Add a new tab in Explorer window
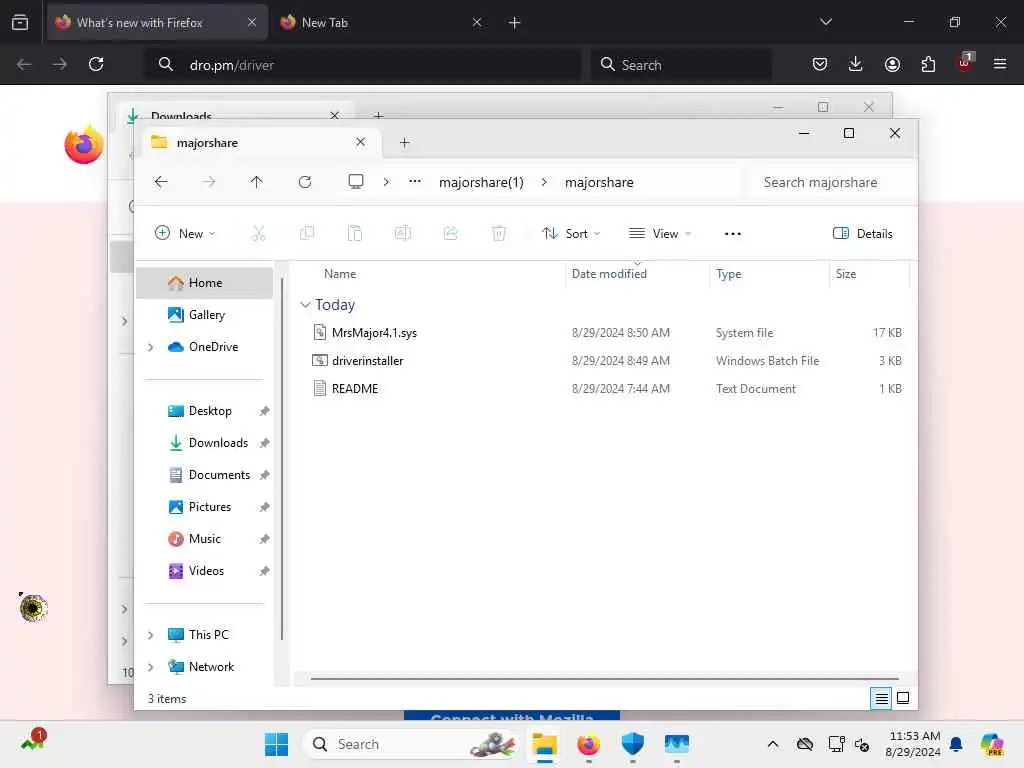Image resolution: width=1024 pixels, height=768 pixels. point(405,142)
